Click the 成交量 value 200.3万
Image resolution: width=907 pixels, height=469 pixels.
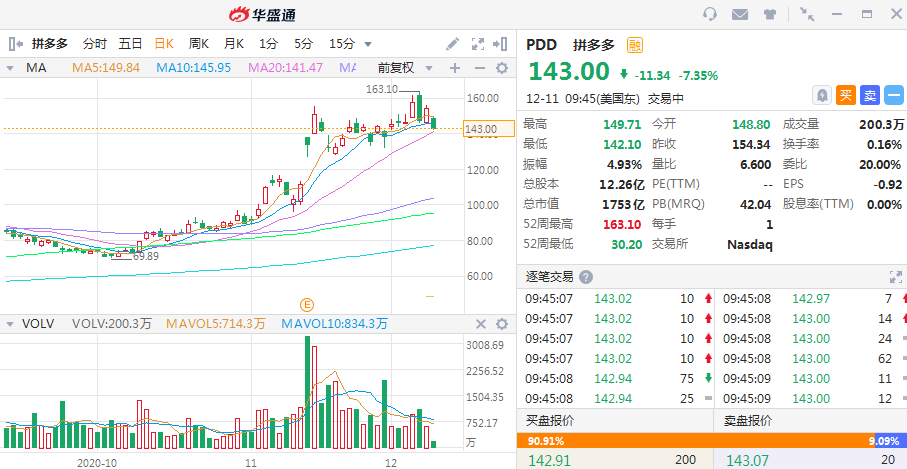pyautogui.click(x=881, y=124)
